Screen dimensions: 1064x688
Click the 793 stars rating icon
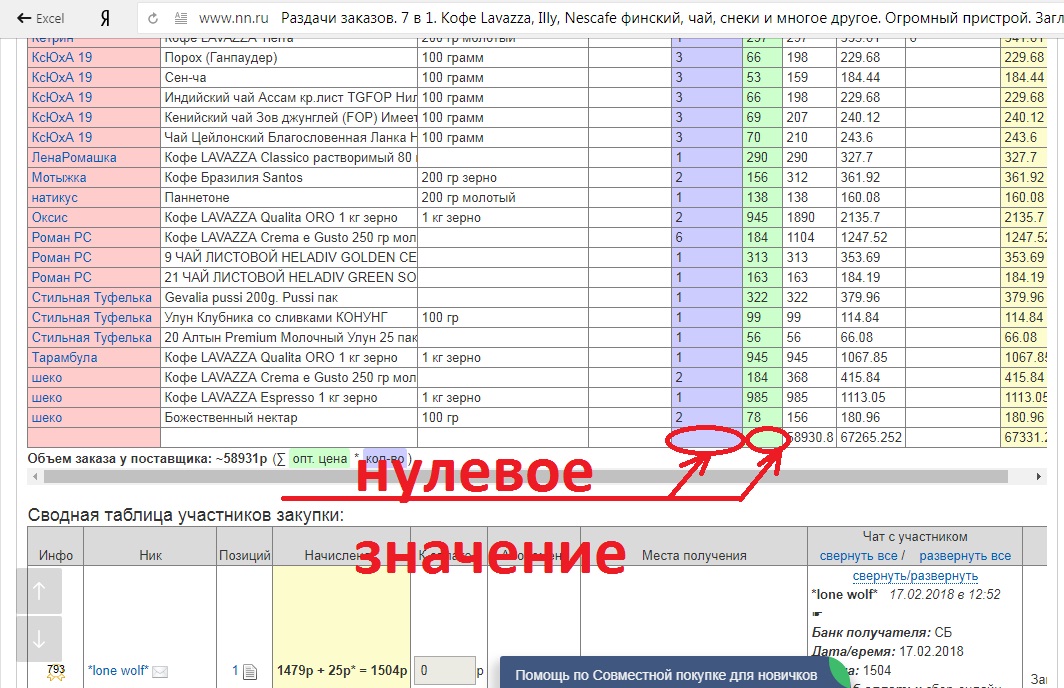pyautogui.click(x=56, y=672)
